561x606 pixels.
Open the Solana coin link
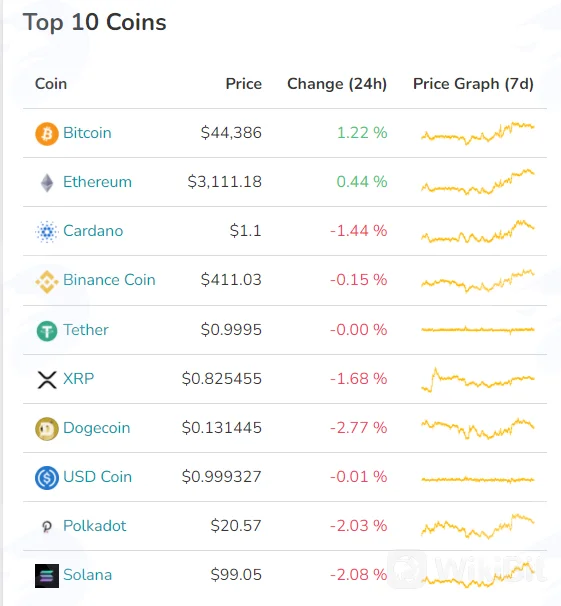(x=88, y=575)
